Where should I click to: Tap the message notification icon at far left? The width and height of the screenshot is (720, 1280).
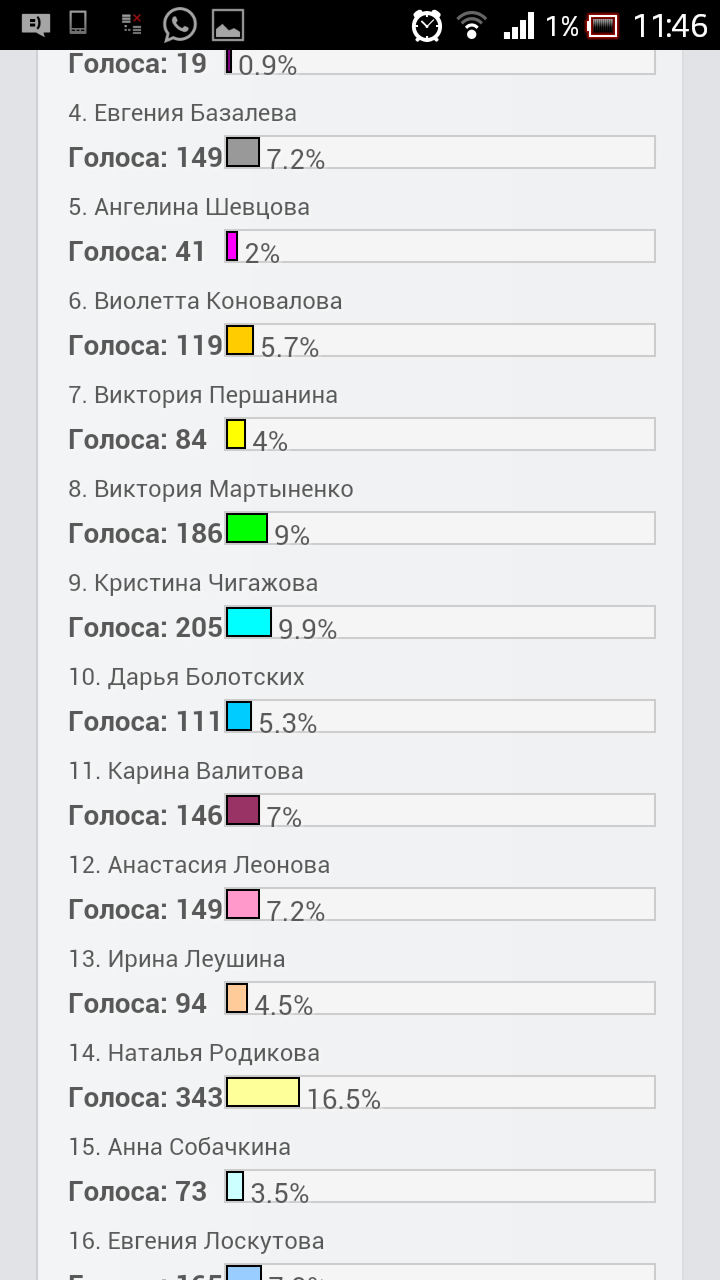click(x=36, y=25)
